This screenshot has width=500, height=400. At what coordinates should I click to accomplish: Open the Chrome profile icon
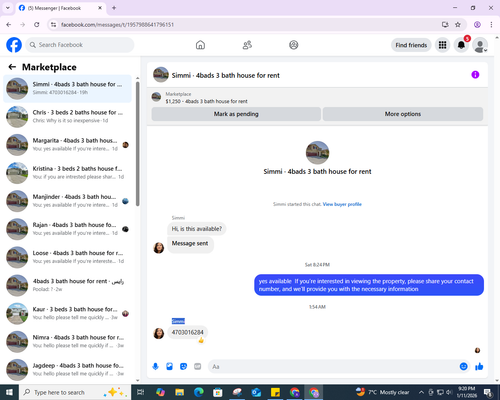click(x=477, y=25)
